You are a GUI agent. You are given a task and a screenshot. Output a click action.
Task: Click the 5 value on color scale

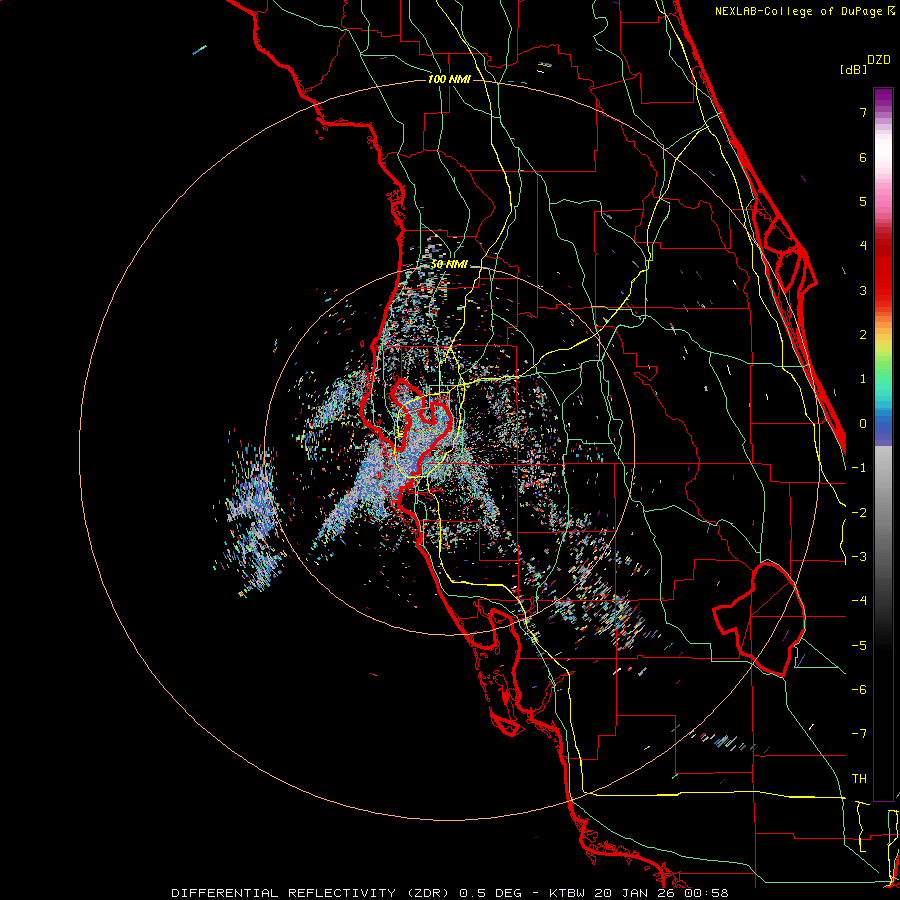click(863, 201)
